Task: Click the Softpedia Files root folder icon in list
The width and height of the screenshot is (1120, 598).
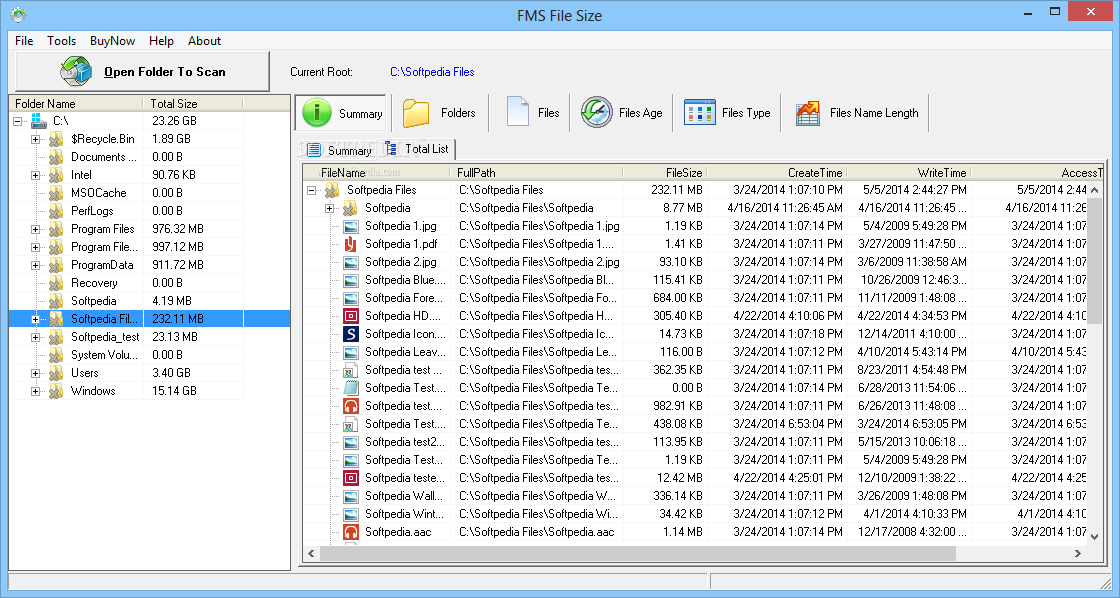Action: (x=332, y=190)
